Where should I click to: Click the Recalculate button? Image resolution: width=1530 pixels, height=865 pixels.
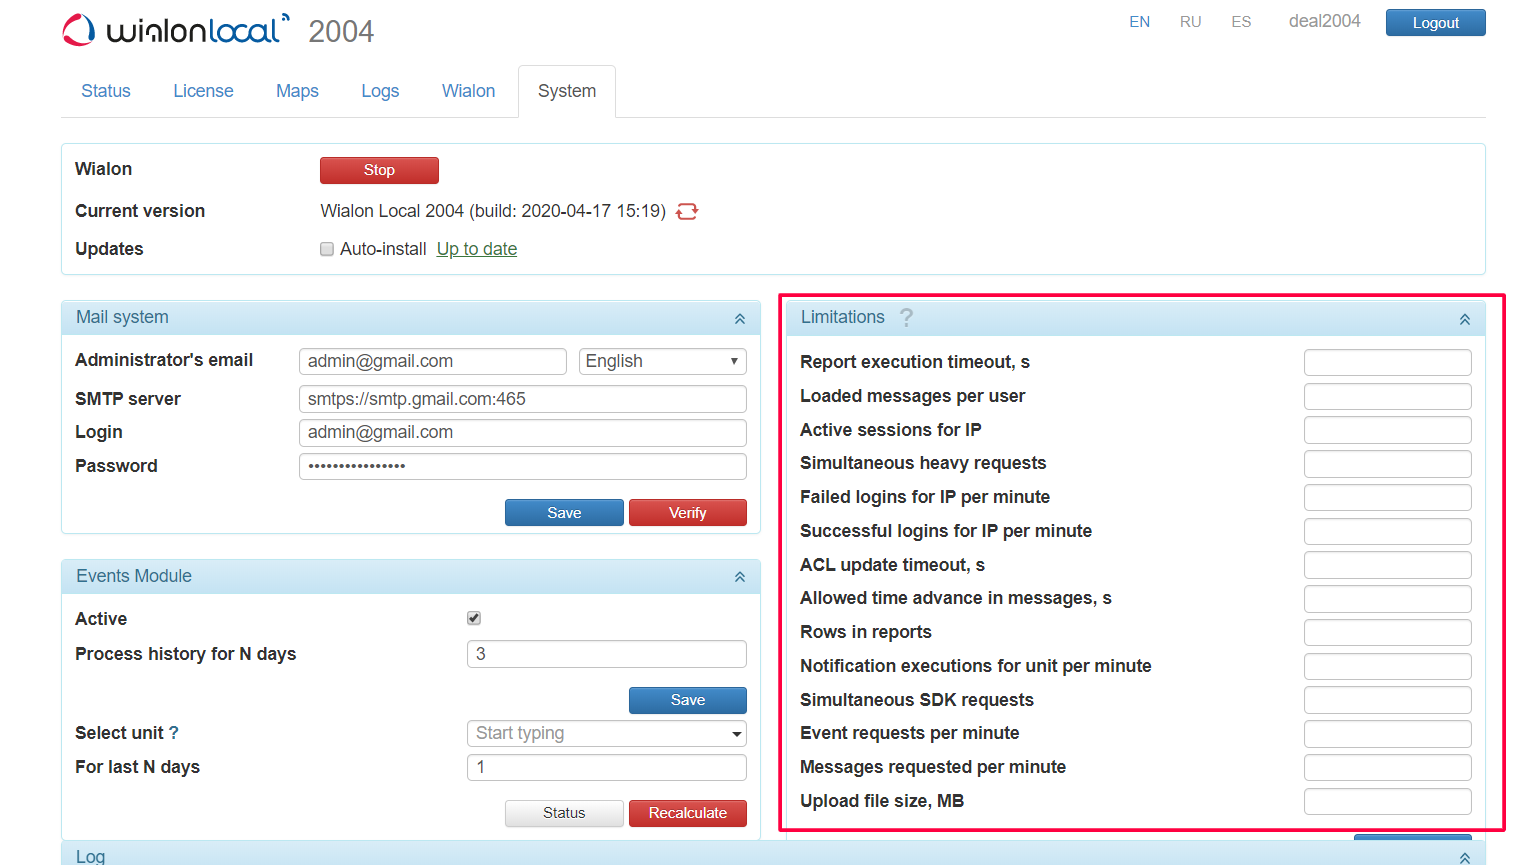(x=687, y=813)
